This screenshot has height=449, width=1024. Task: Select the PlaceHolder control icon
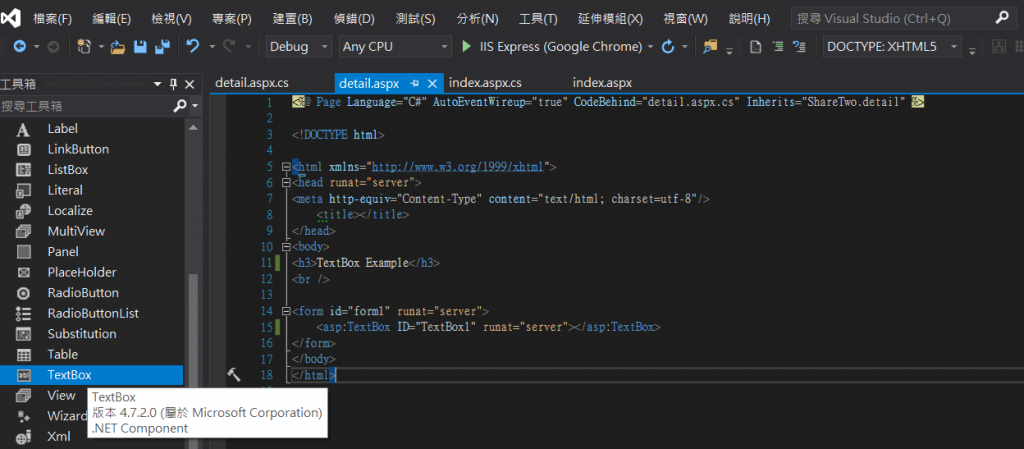click(24, 272)
